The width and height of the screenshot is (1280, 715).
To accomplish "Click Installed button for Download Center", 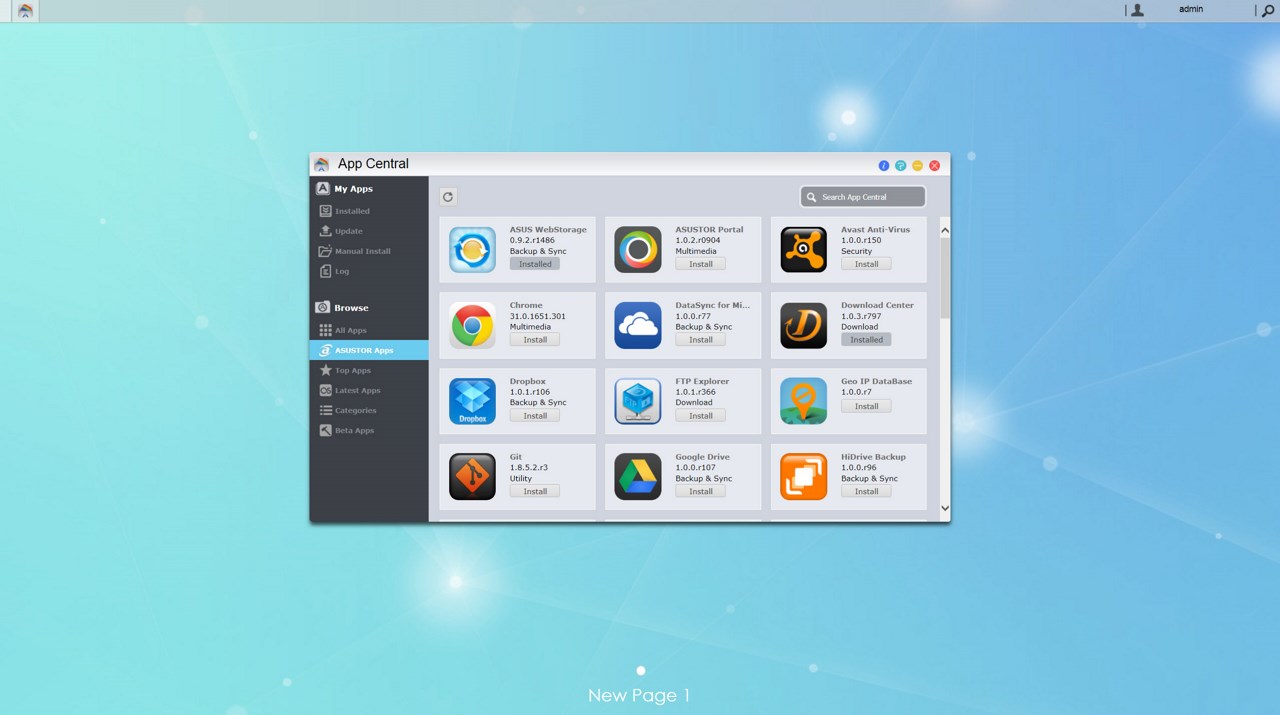I will coord(866,340).
